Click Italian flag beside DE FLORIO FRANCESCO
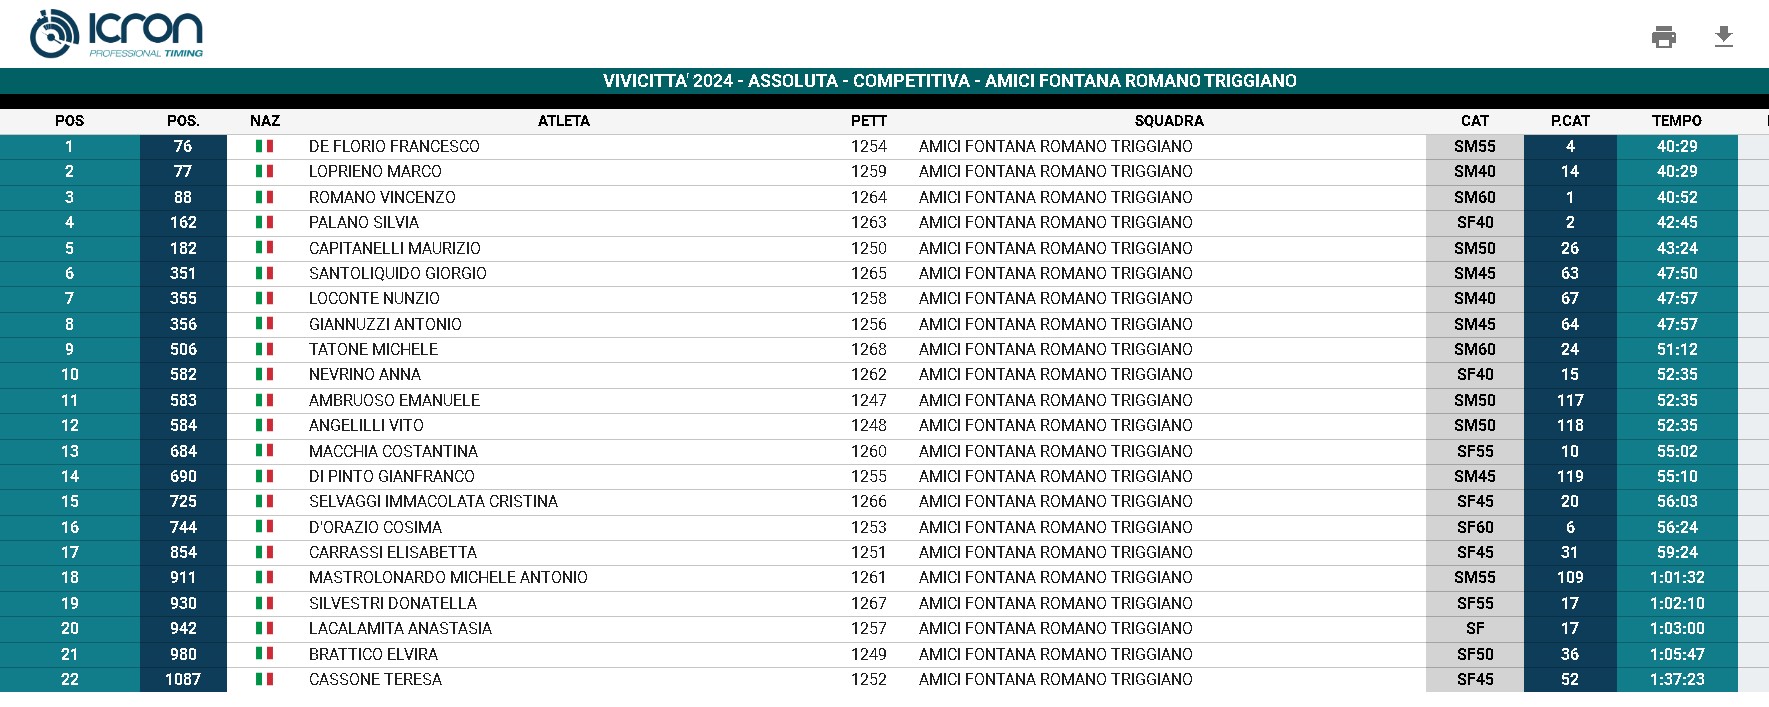 (264, 146)
